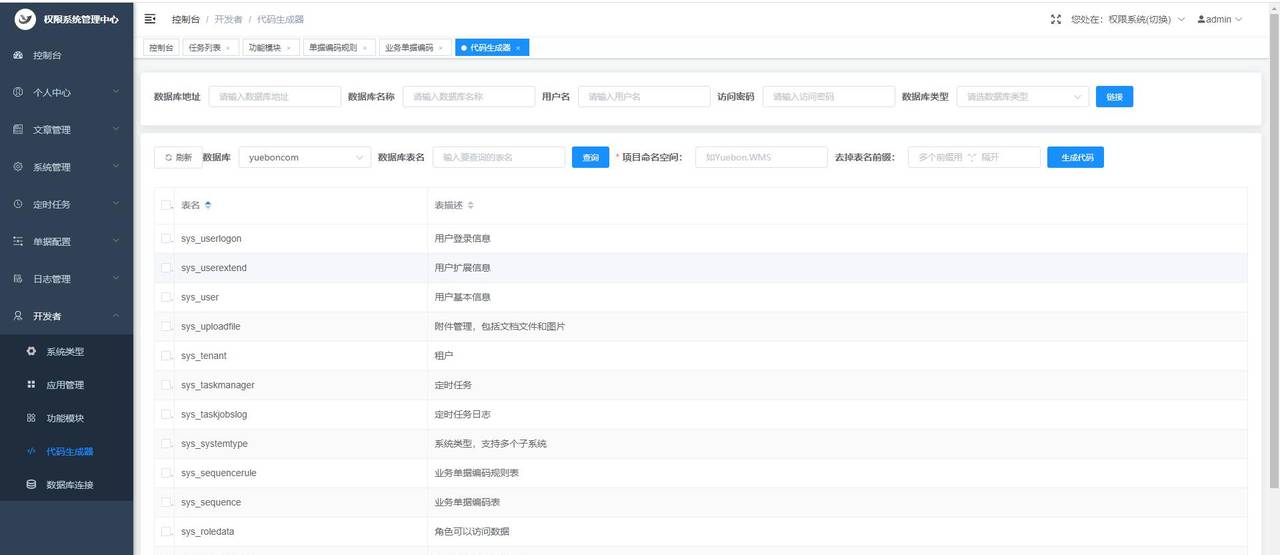The width and height of the screenshot is (1280, 555).
Task: Click the blue 查询 search button
Action: [590, 157]
